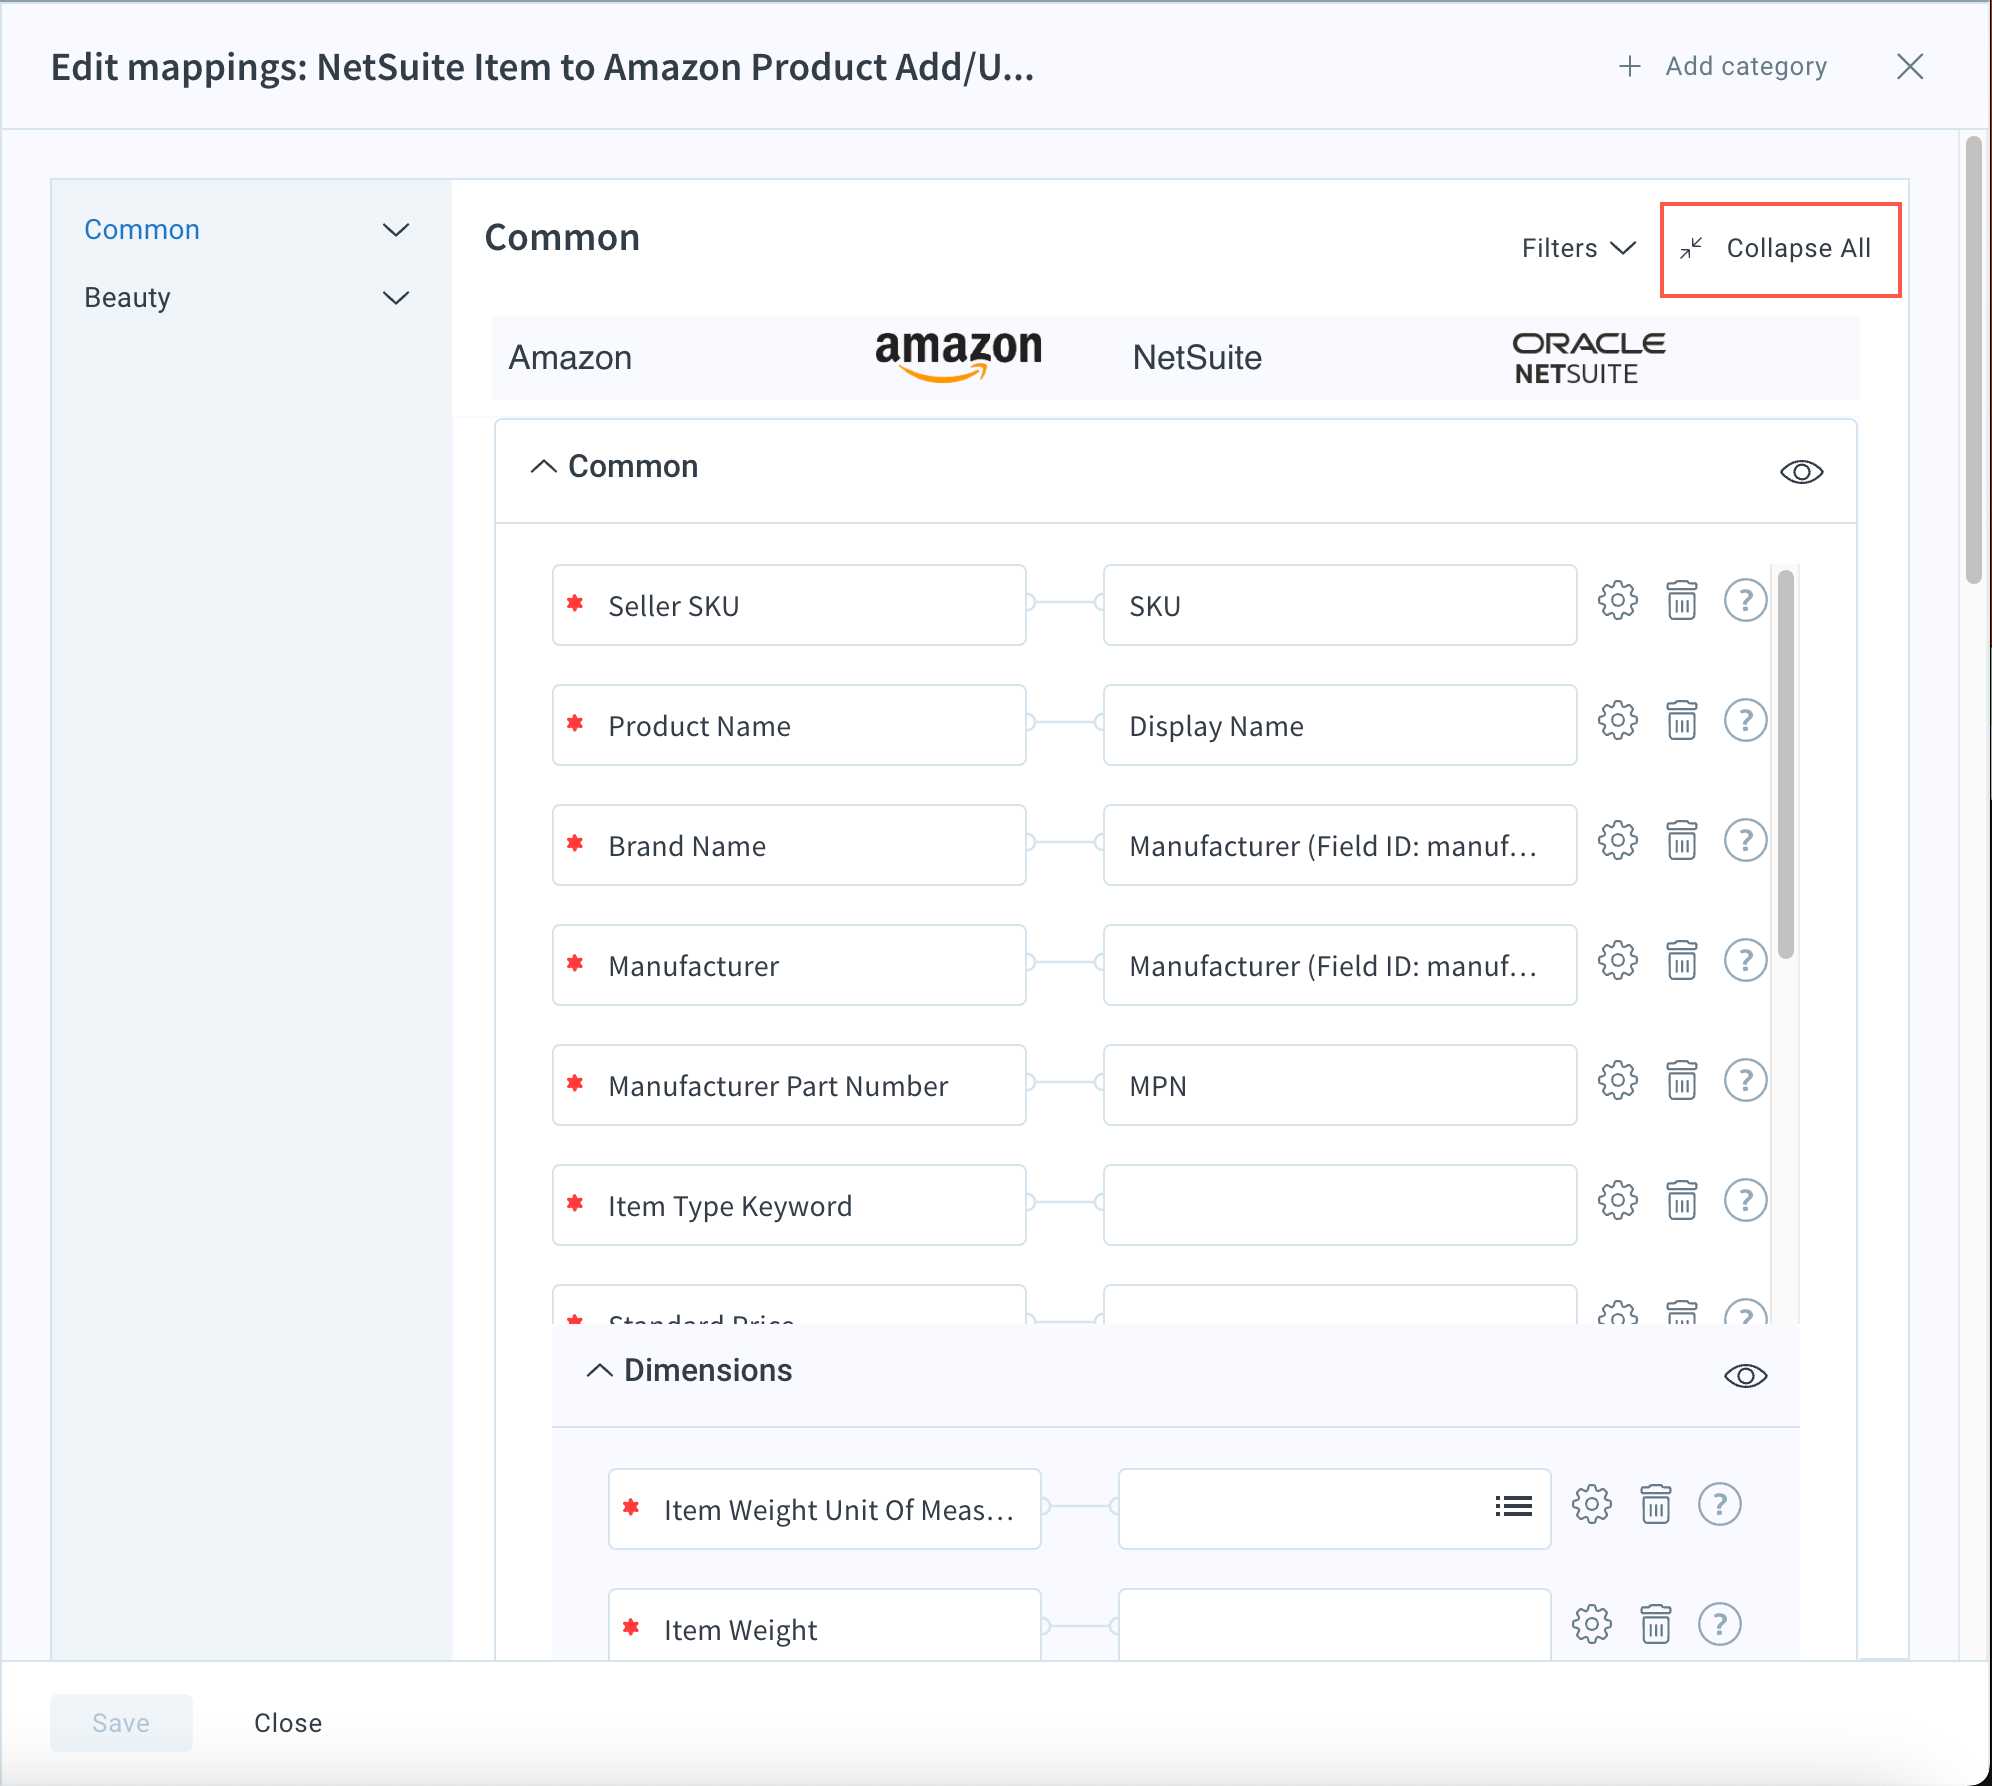Image resolution: width=1992 pixels, height=1786 pixels.
Task: Close the Edit mappings dialog with X
Action: coord(1910,67)
